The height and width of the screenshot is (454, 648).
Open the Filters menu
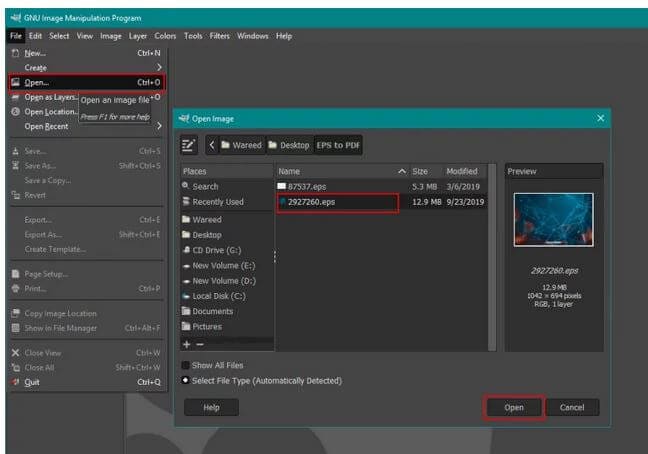click(219, 36)
